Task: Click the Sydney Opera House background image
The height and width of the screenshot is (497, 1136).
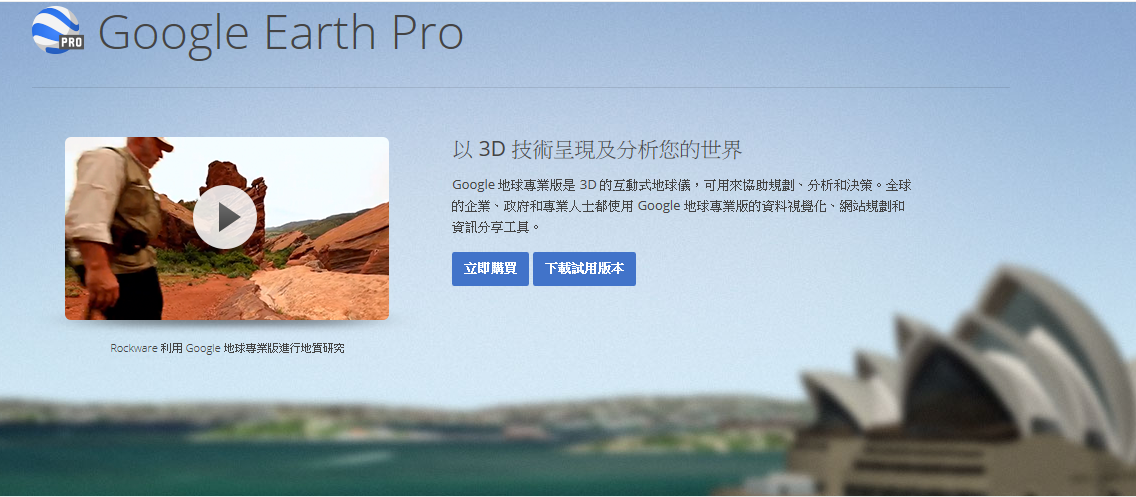Action: (964, 384)
